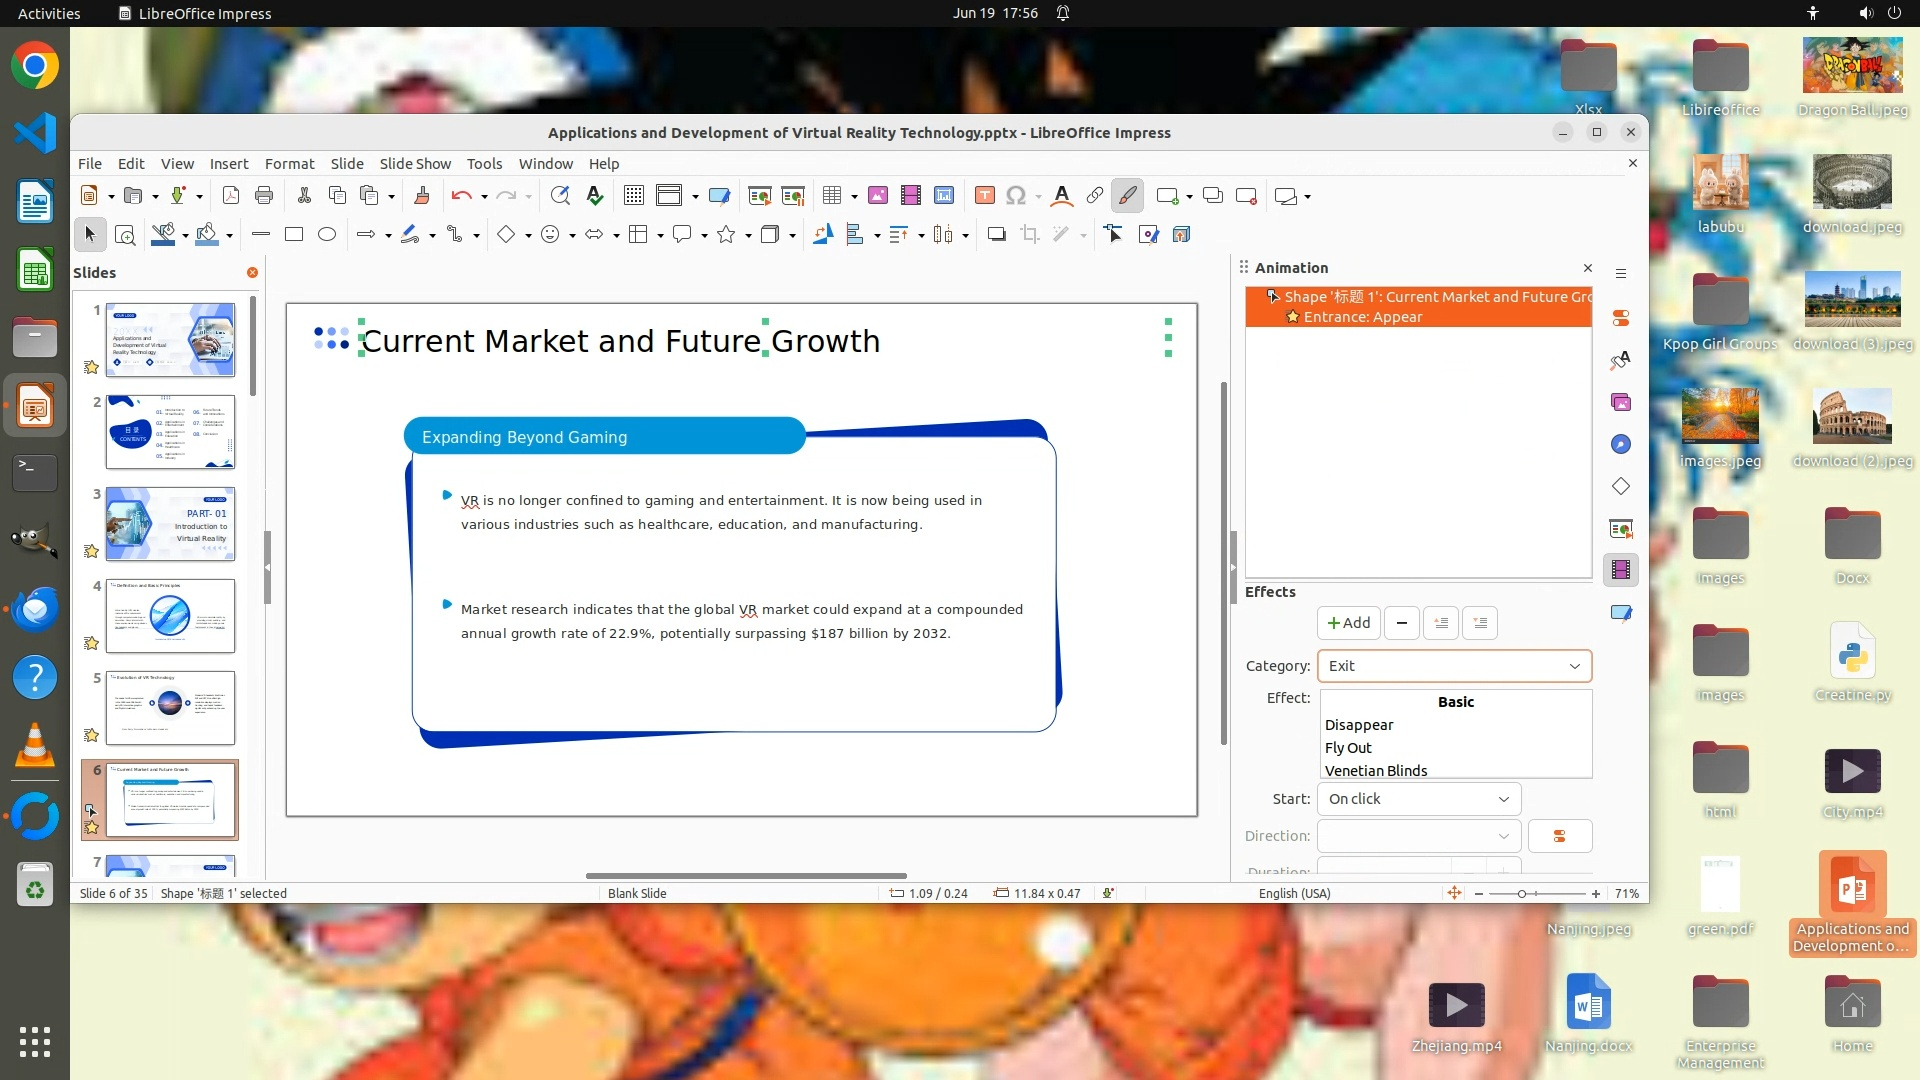Click the Export as PDF icon
Screen dimensions: 1920x1080
(x=231, y=196)
